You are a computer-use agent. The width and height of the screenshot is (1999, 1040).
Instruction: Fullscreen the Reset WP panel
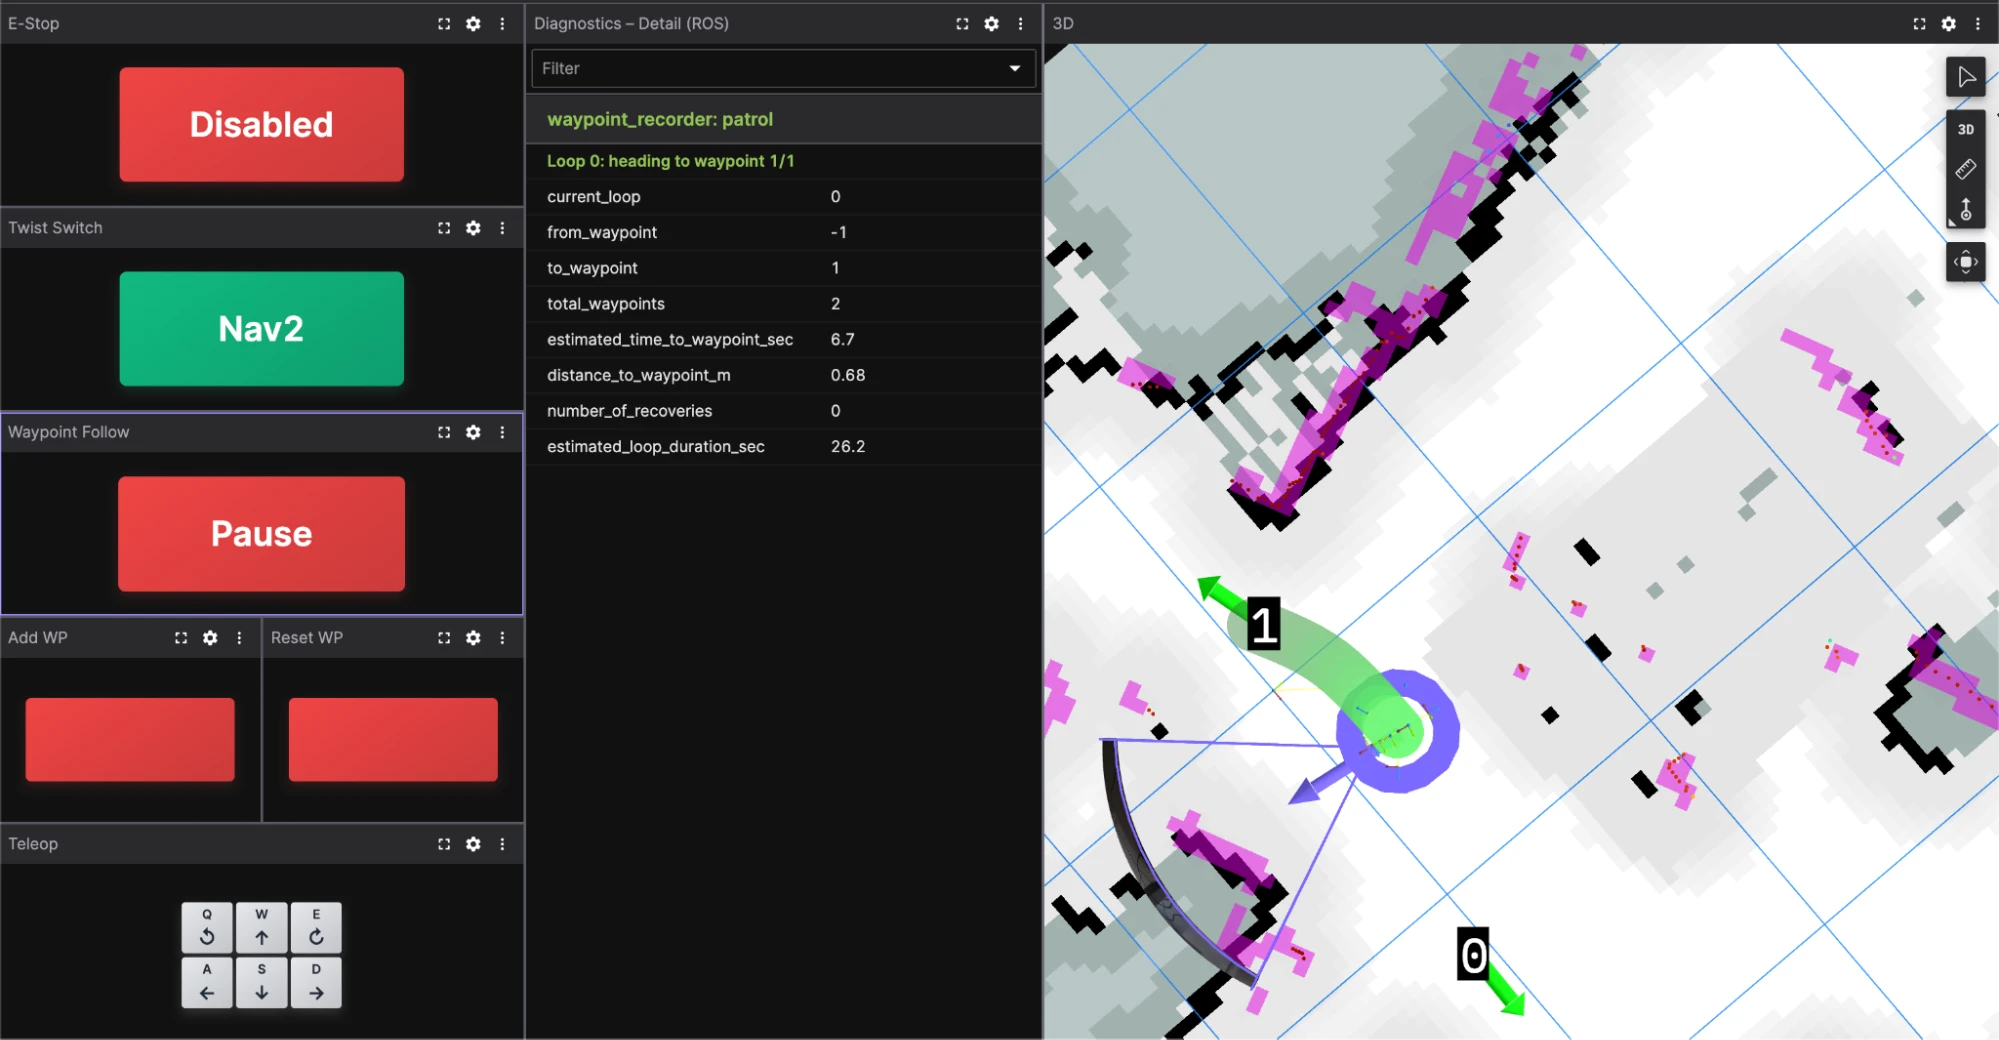(444, 637)
